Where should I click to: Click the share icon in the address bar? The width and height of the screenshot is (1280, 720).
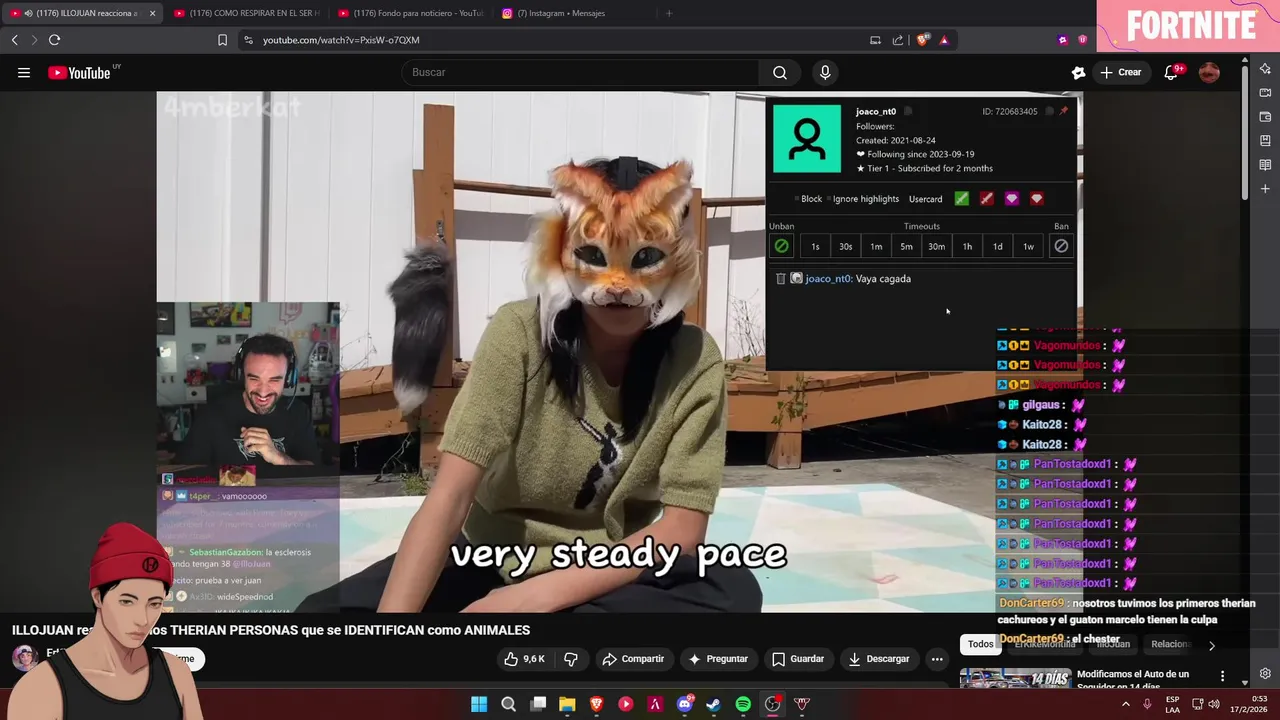897,40
